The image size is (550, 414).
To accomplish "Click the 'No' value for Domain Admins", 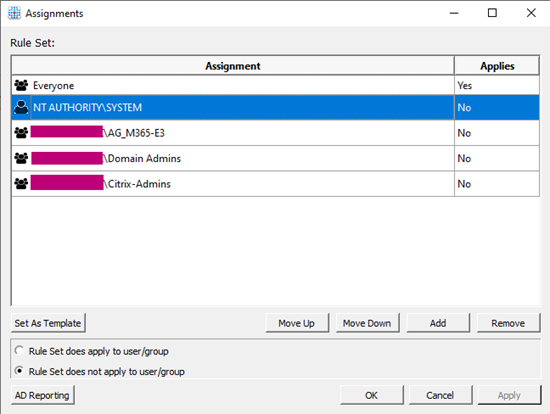I will (x=464, y=158).
